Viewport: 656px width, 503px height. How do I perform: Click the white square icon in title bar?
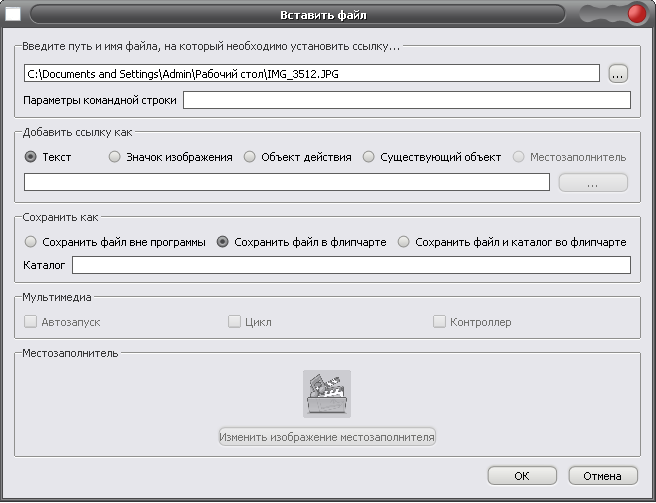coord(13,14)
